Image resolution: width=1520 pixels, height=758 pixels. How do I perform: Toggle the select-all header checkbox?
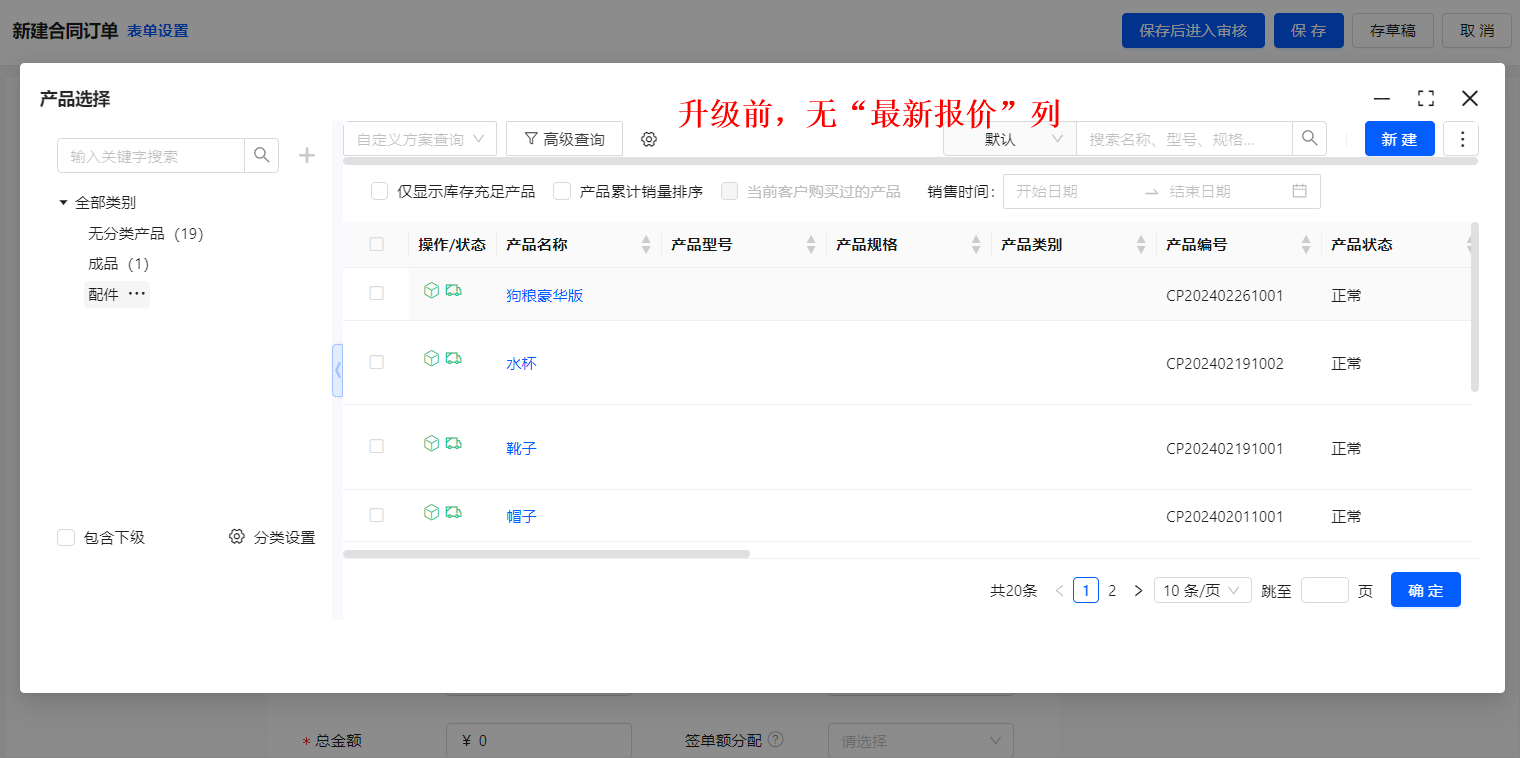point(376,244)
